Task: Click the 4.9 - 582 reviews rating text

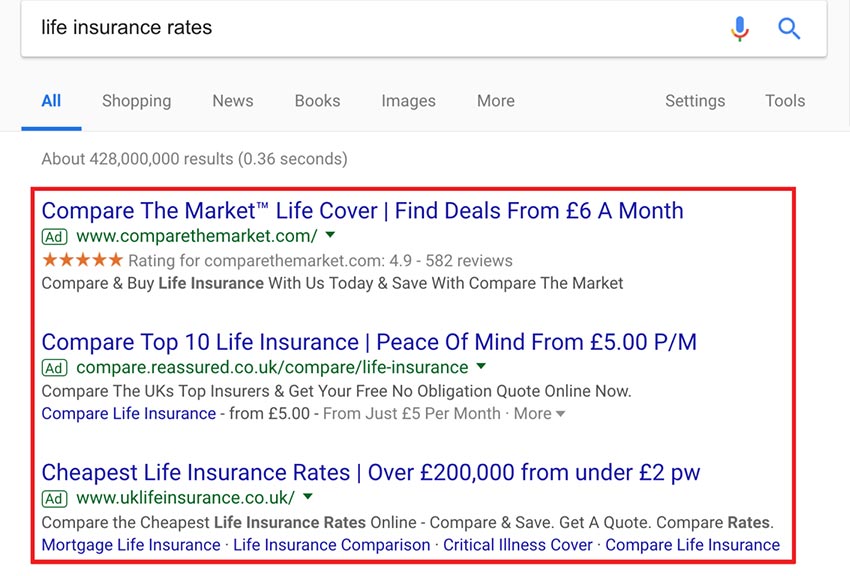Action: (450, 261)
